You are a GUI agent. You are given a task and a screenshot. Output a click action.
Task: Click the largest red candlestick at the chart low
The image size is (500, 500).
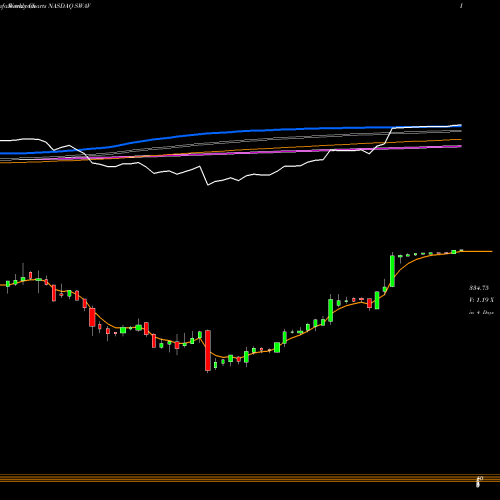208,351
